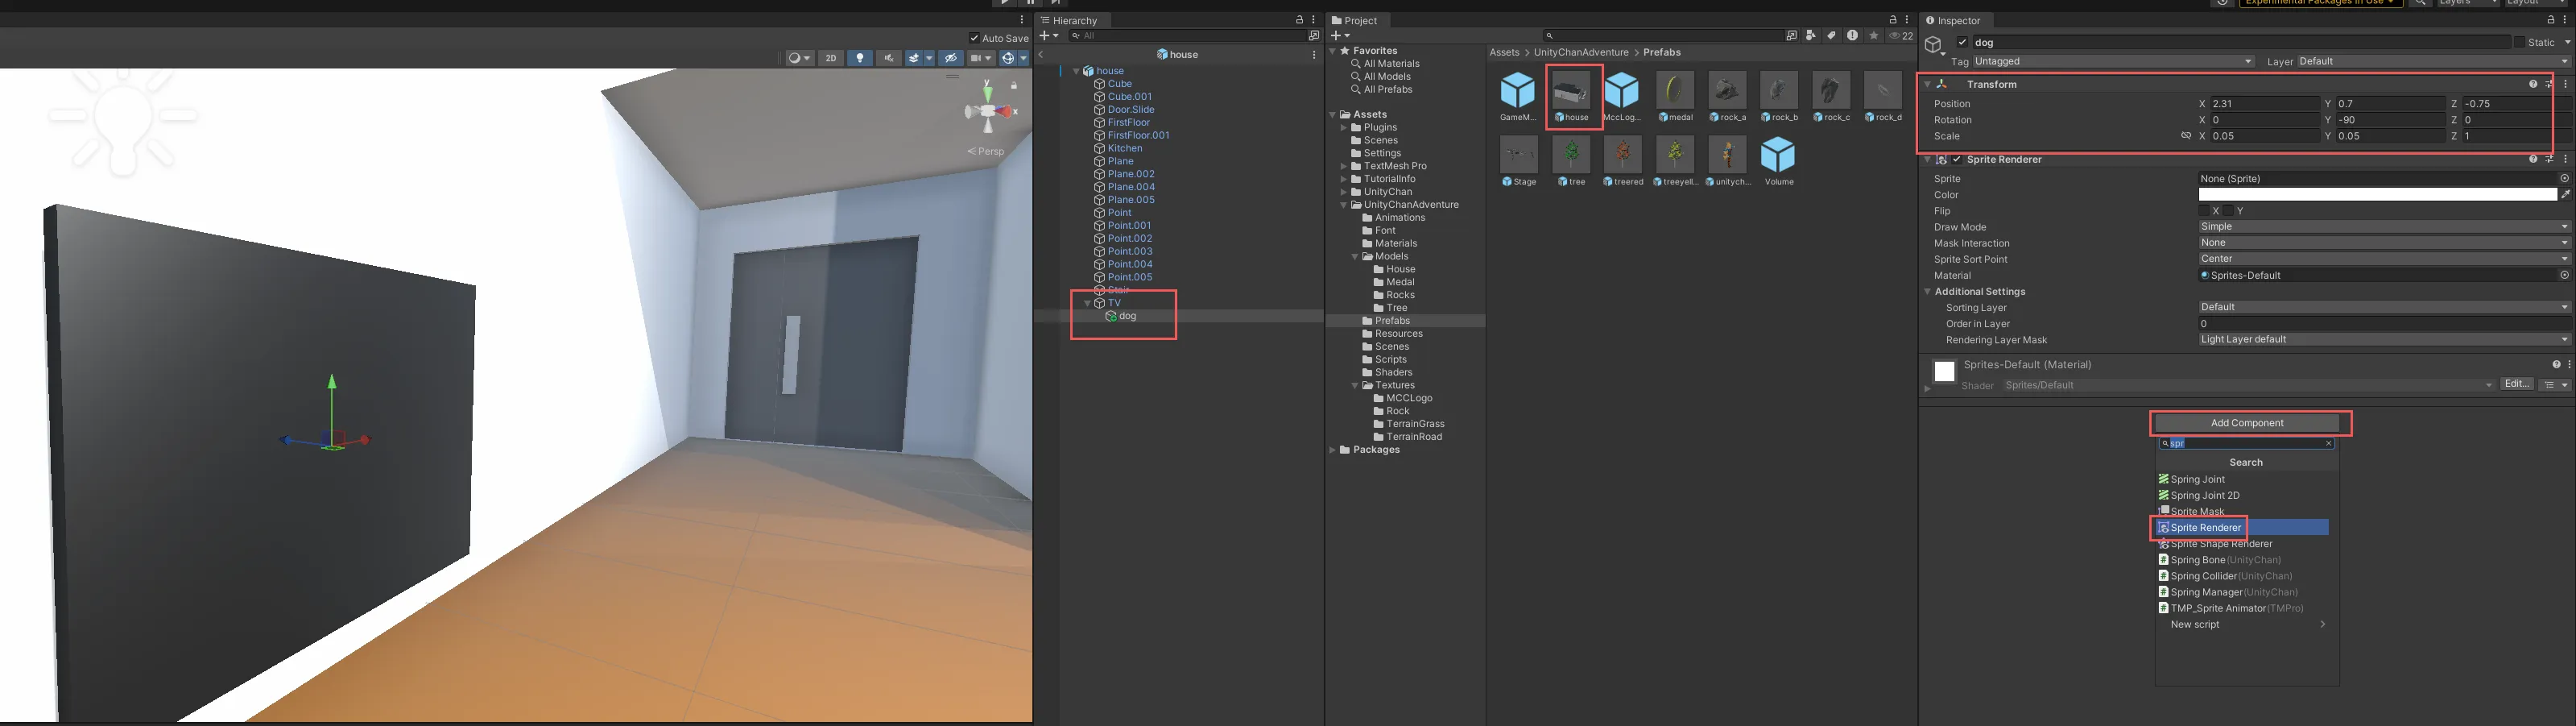
Task: Enable the Static checkbox for dog
Action: point(2518,42)
